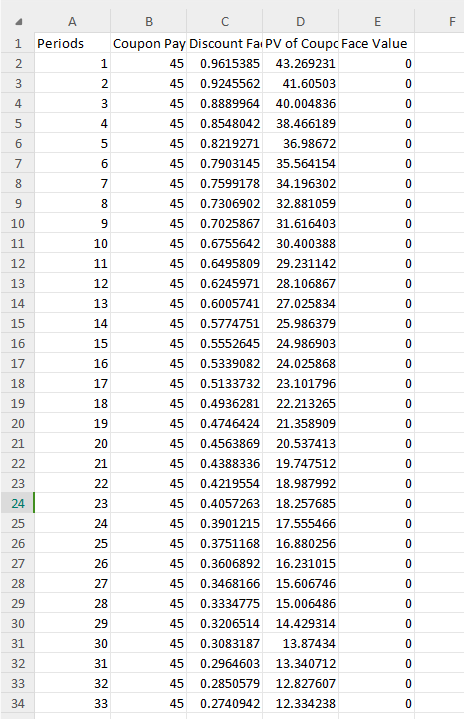Select cell with value 16.231015
Viewport: 464px width, 719px height.
pos(300,564)
